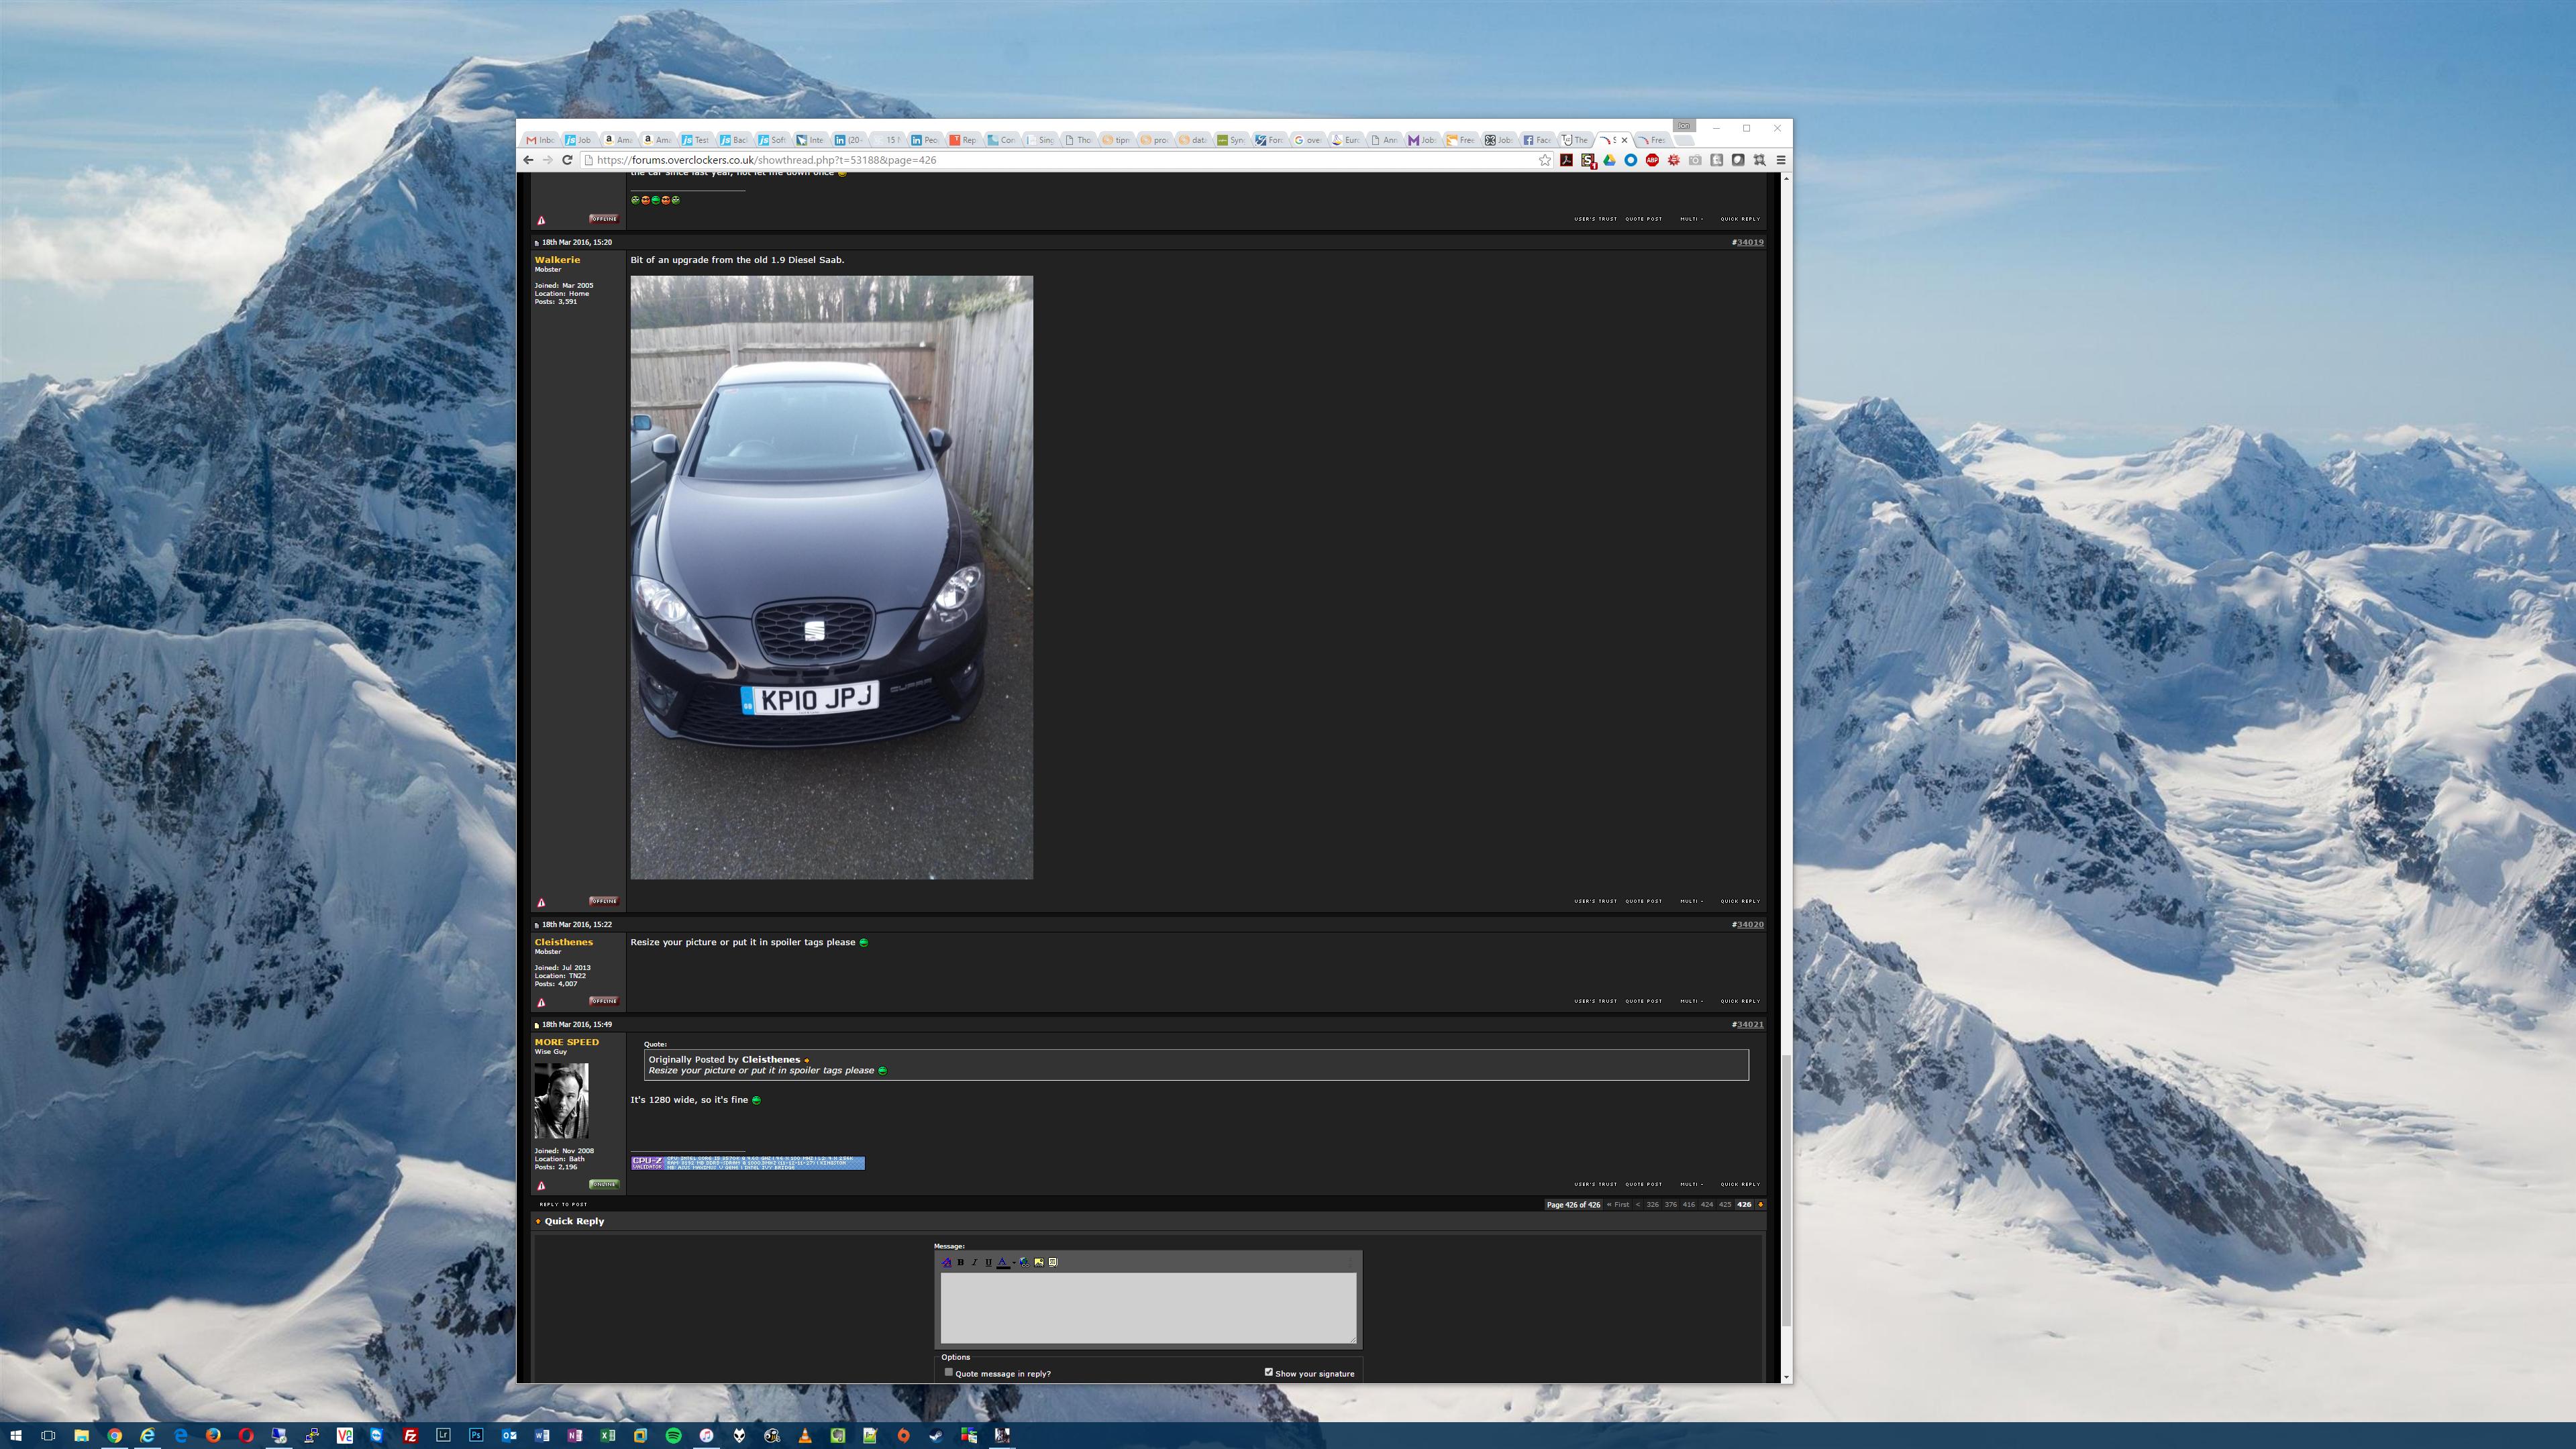Toggle Multi-quote on Cleisthenes' post

coord(1691,1001)
